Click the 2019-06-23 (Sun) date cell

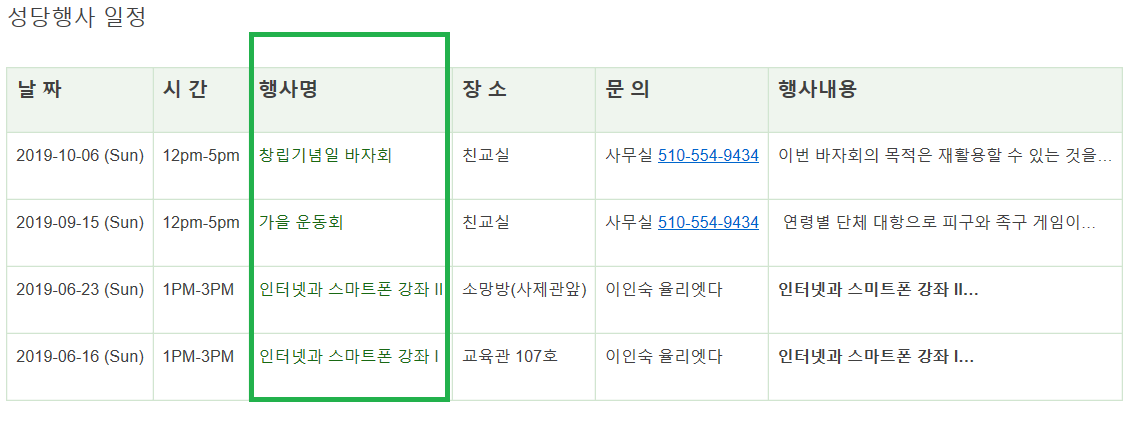(80, 290)
